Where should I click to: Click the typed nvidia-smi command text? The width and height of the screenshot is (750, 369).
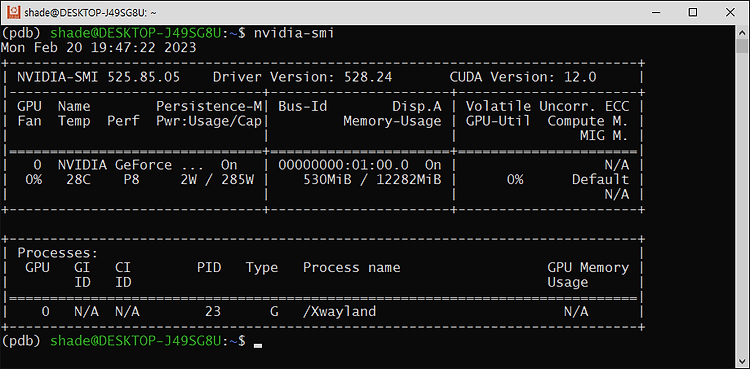coord(294,33)
